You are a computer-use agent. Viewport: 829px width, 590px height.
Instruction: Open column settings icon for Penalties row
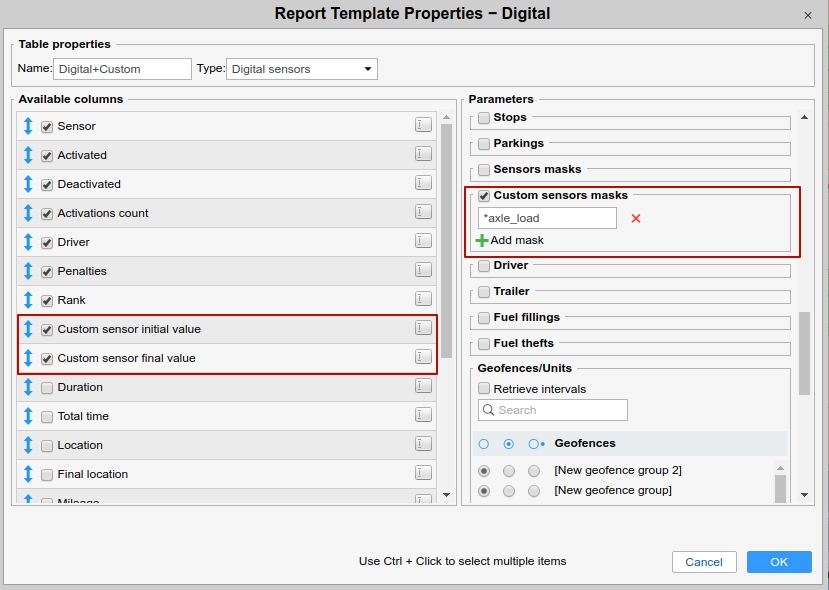click(423, 271)
